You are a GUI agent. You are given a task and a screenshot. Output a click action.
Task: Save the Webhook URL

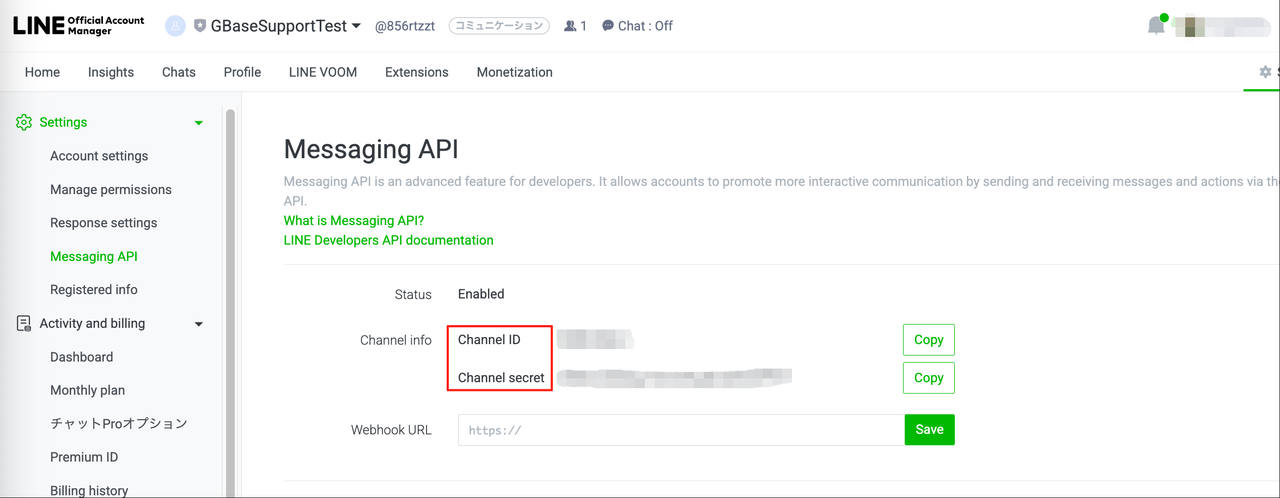(x=930, y=430)
